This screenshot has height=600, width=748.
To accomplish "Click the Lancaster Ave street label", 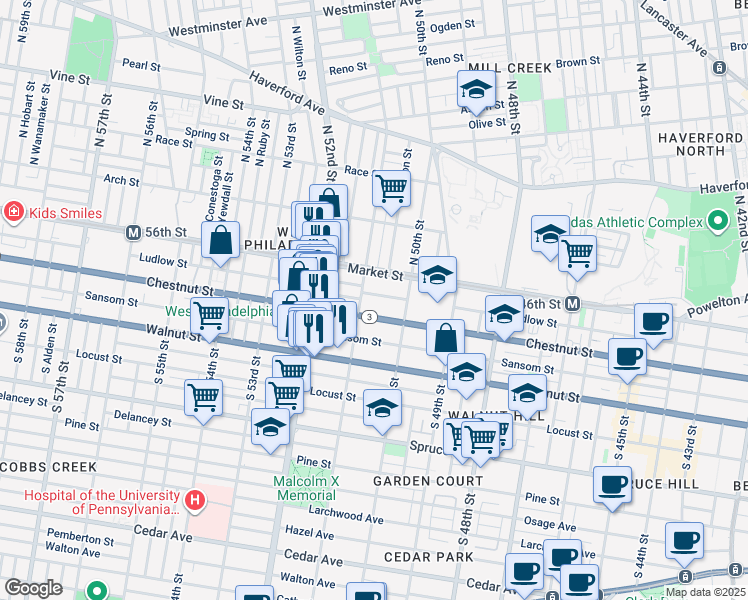I will 673,28.
